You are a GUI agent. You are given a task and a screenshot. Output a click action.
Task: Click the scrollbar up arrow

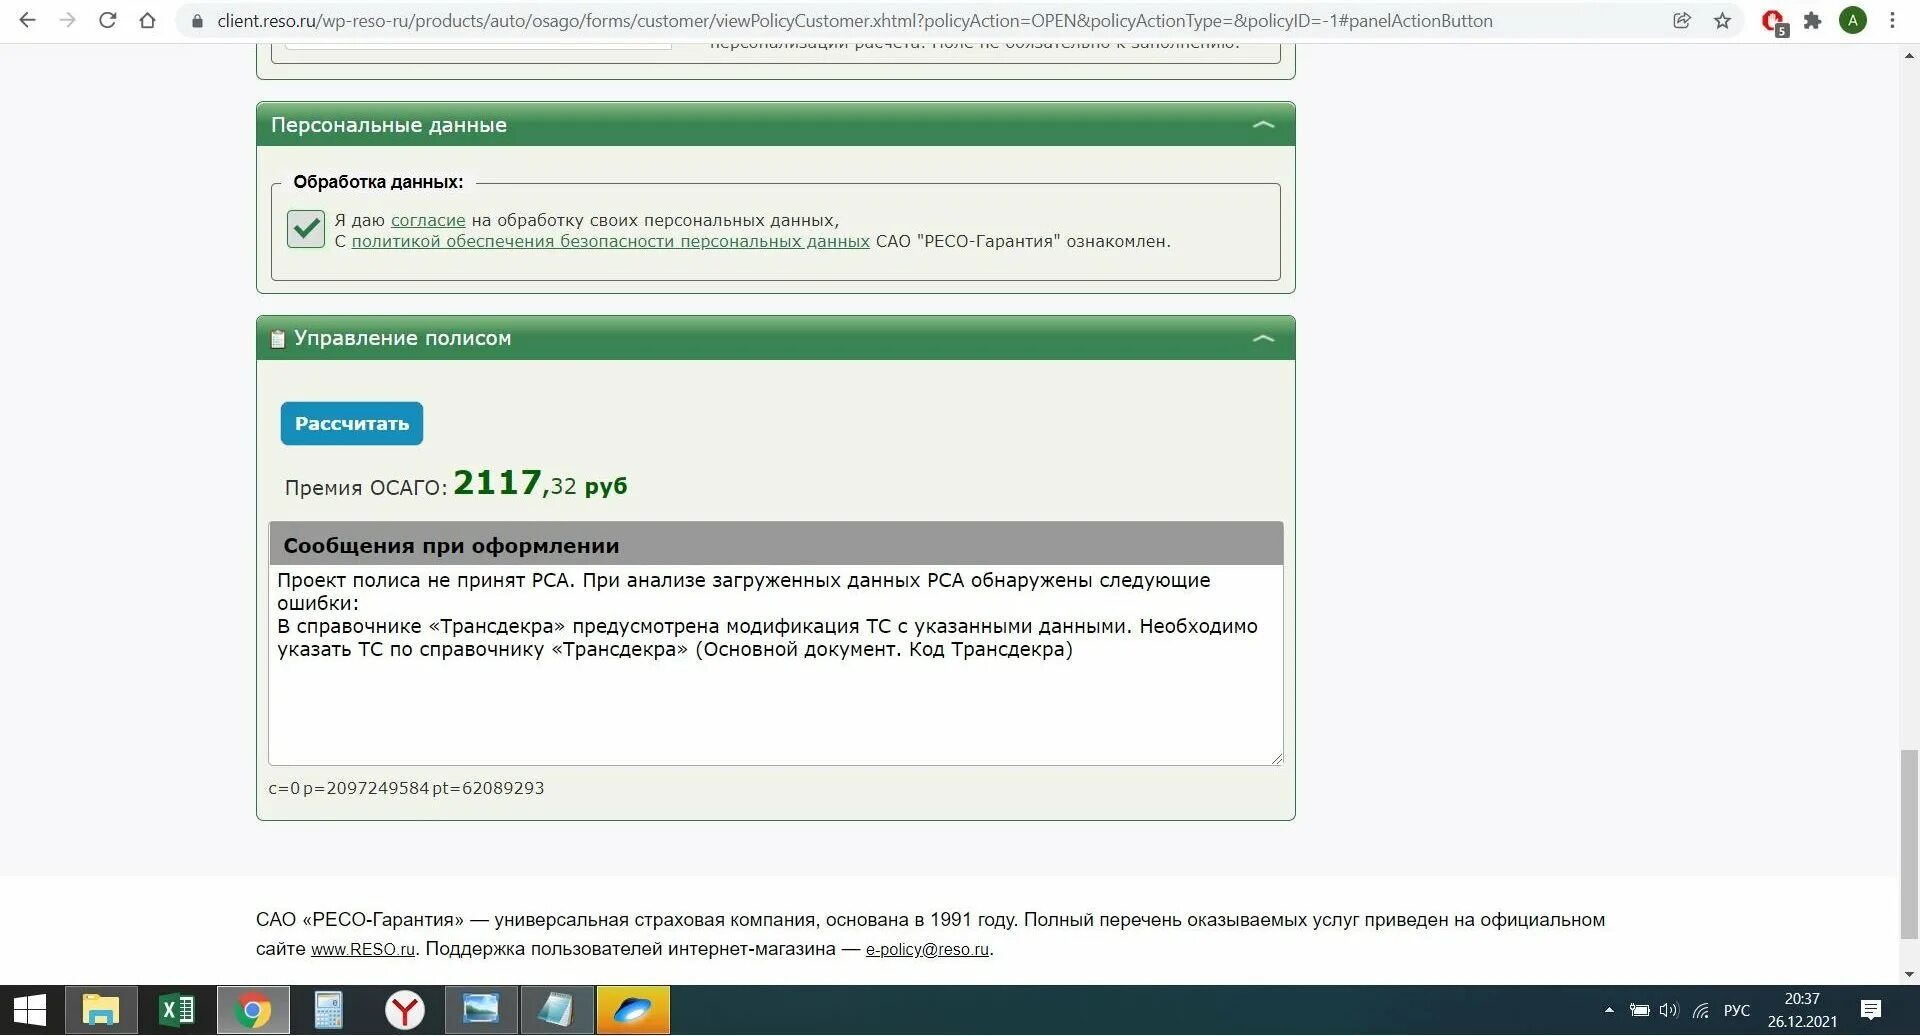1909,56
